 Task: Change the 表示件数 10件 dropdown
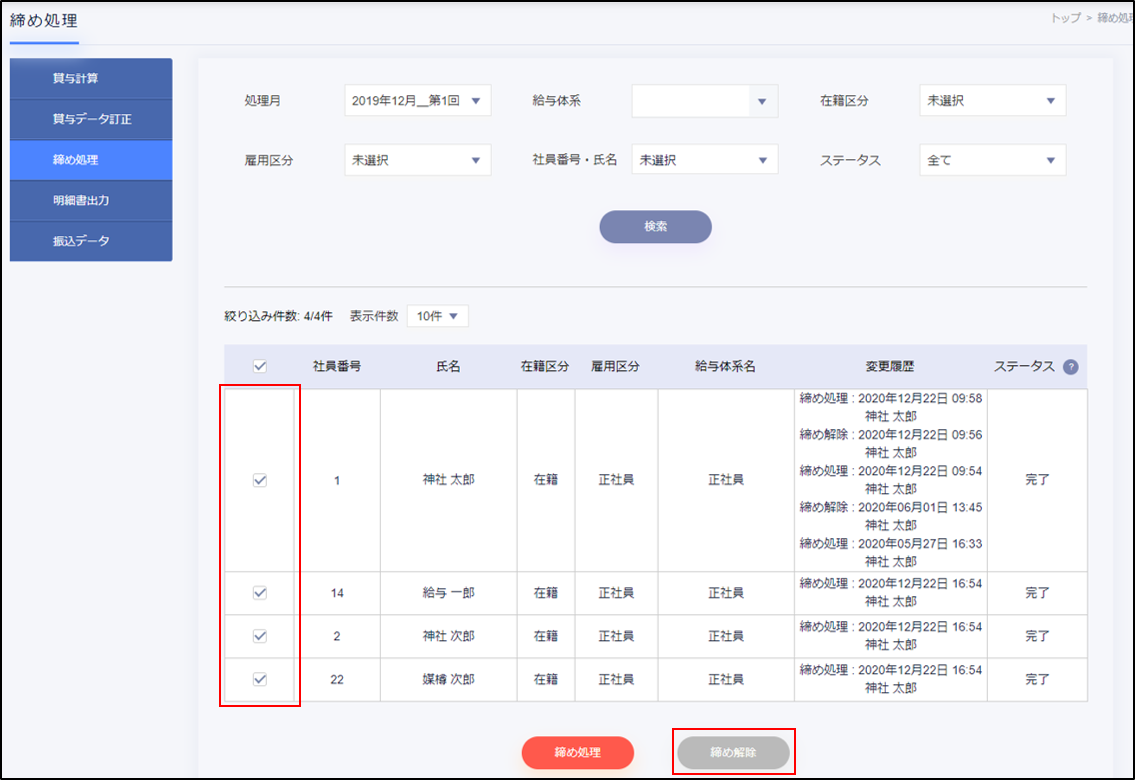coord(437,316)
